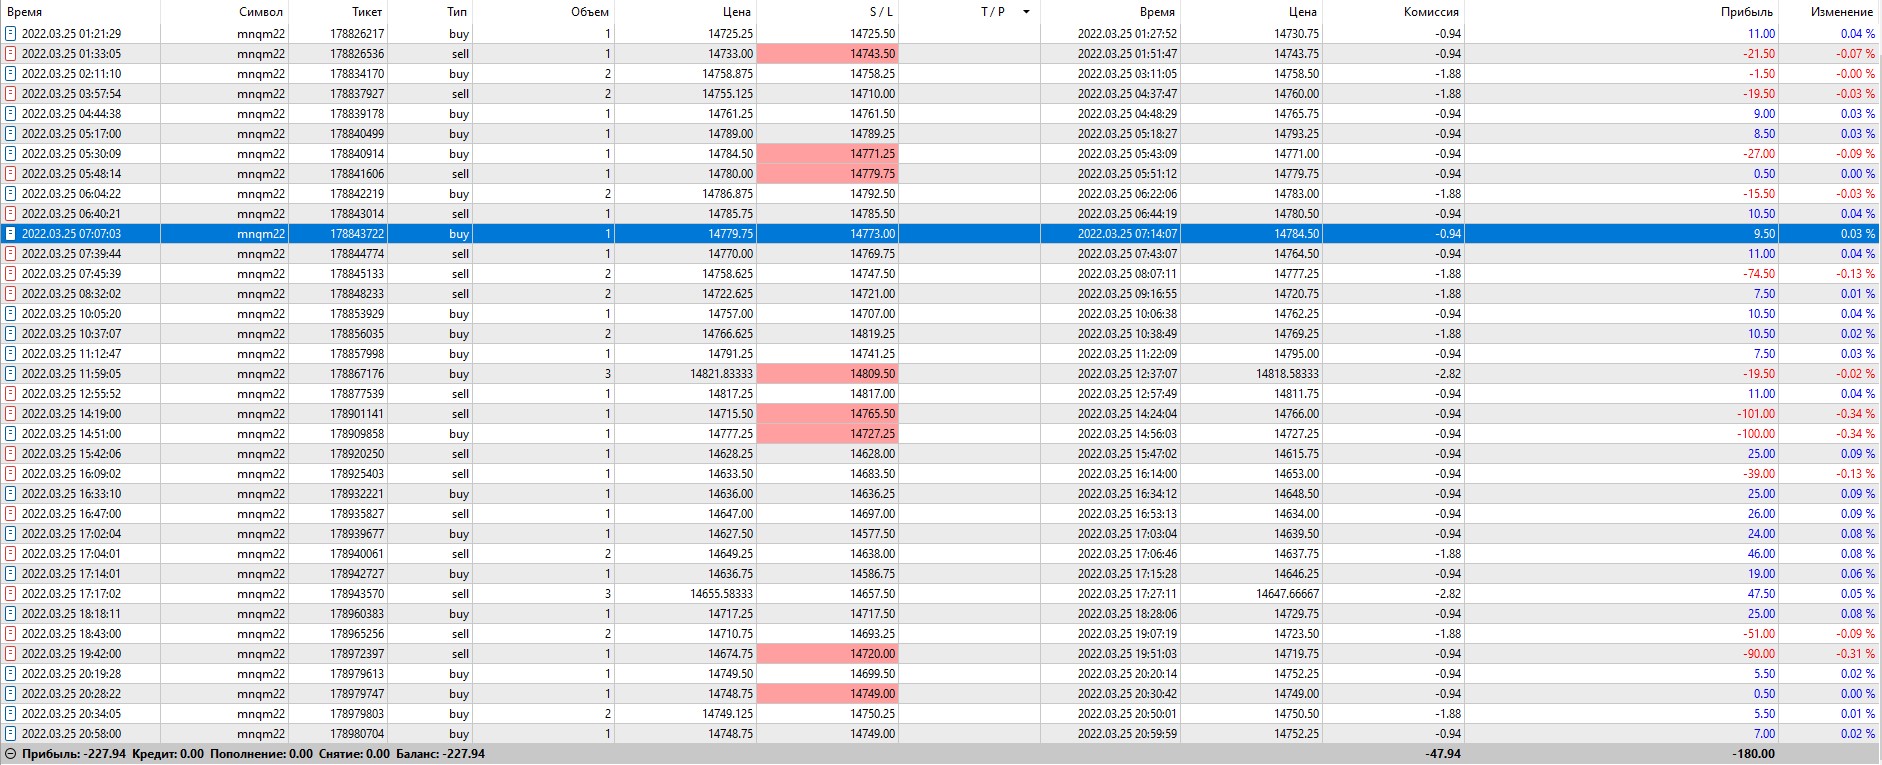Screen dimensions: 1882x765
Task: Click the Прибыль column header
Action: click(1747, 12)
